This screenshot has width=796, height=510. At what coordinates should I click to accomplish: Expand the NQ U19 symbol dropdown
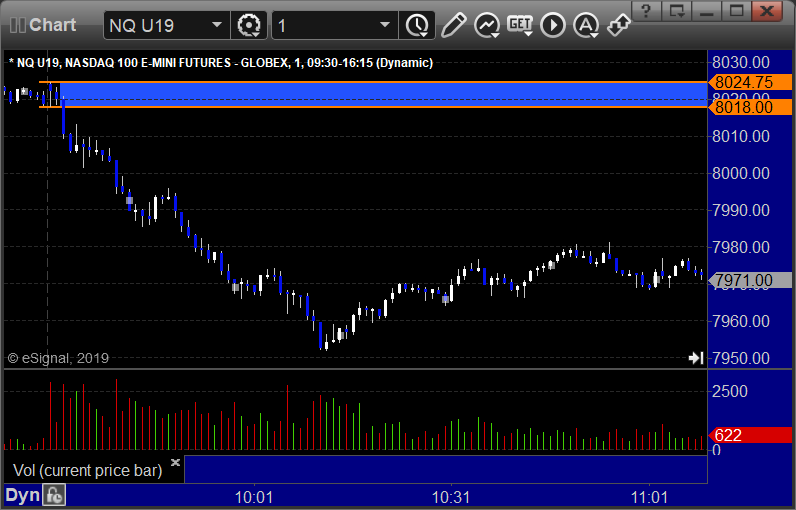(217, 25)
